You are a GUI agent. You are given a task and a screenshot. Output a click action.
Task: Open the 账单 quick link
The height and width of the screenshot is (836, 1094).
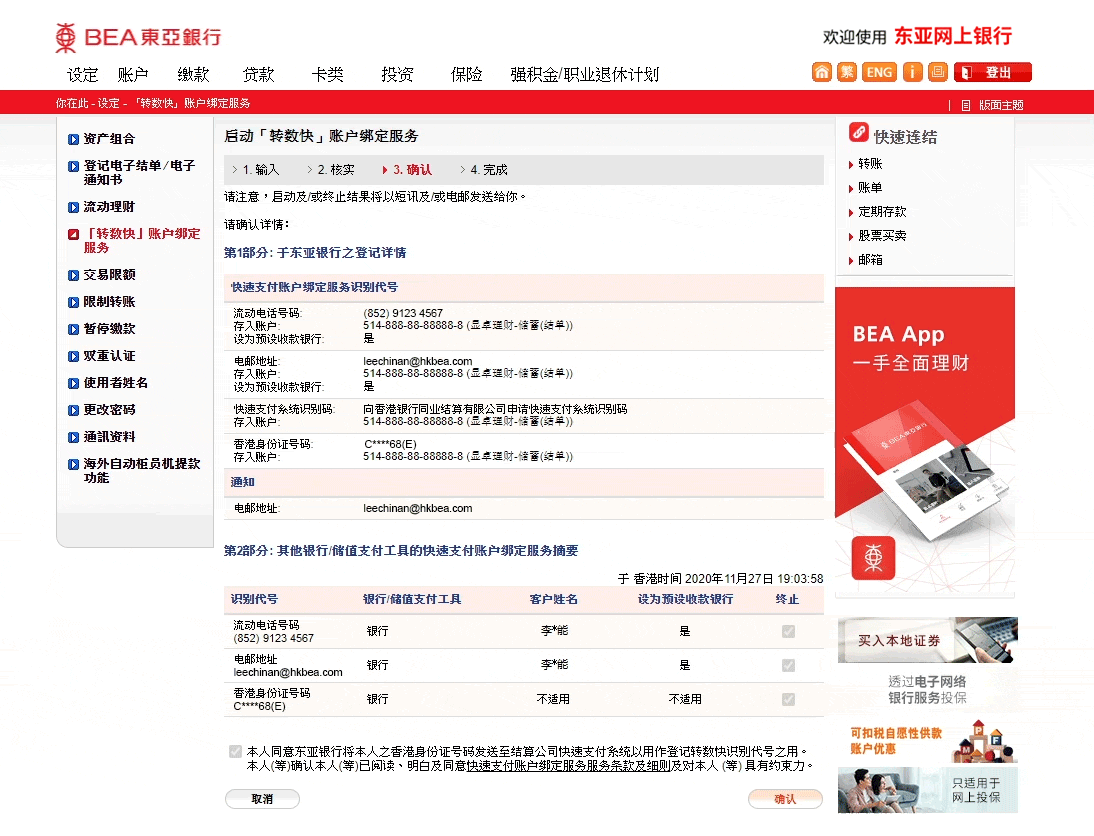click(870, 188)
